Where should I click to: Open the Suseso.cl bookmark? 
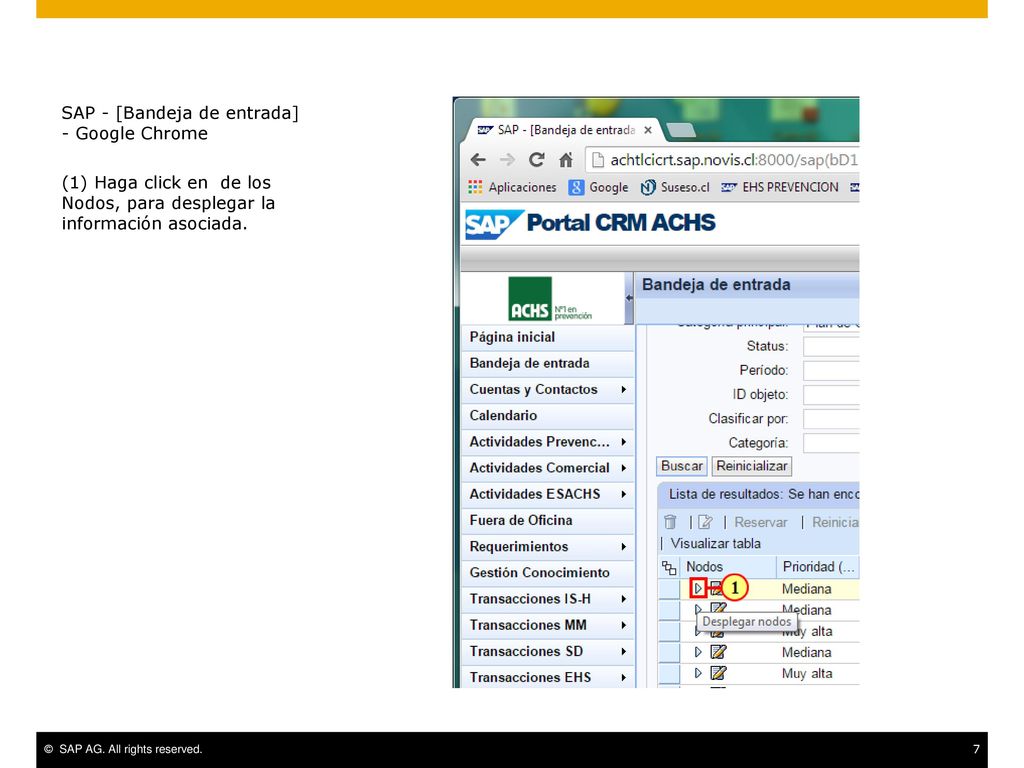click(675, 187)
